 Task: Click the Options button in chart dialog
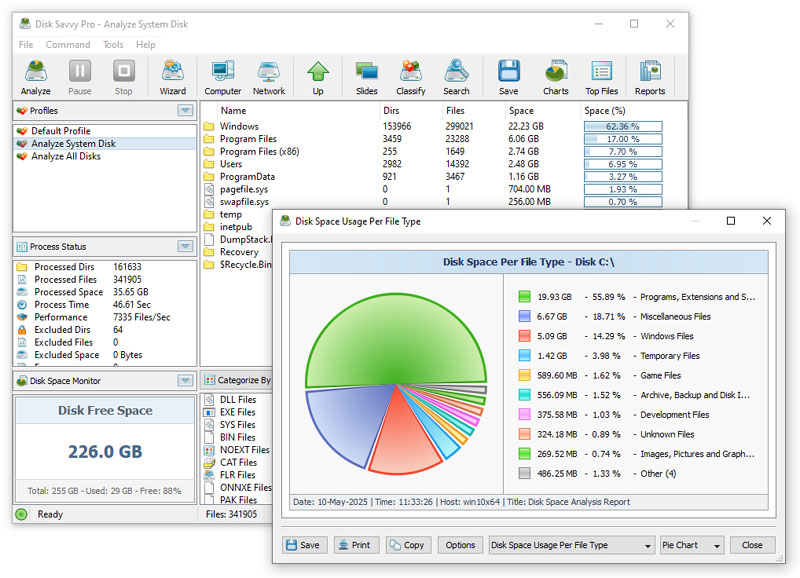[460, 545]
